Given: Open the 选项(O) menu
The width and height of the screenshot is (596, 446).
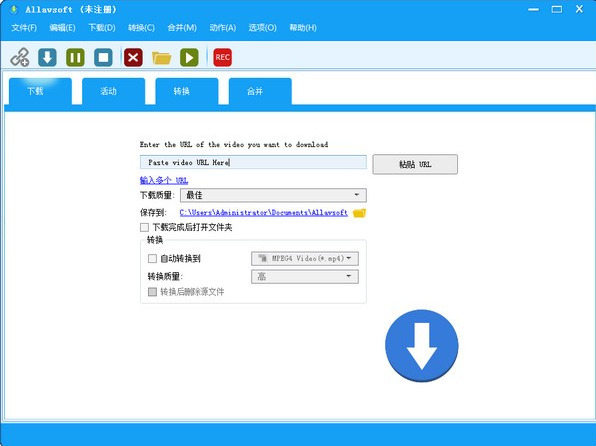Looking at the screenshot, I should (262, 28).
